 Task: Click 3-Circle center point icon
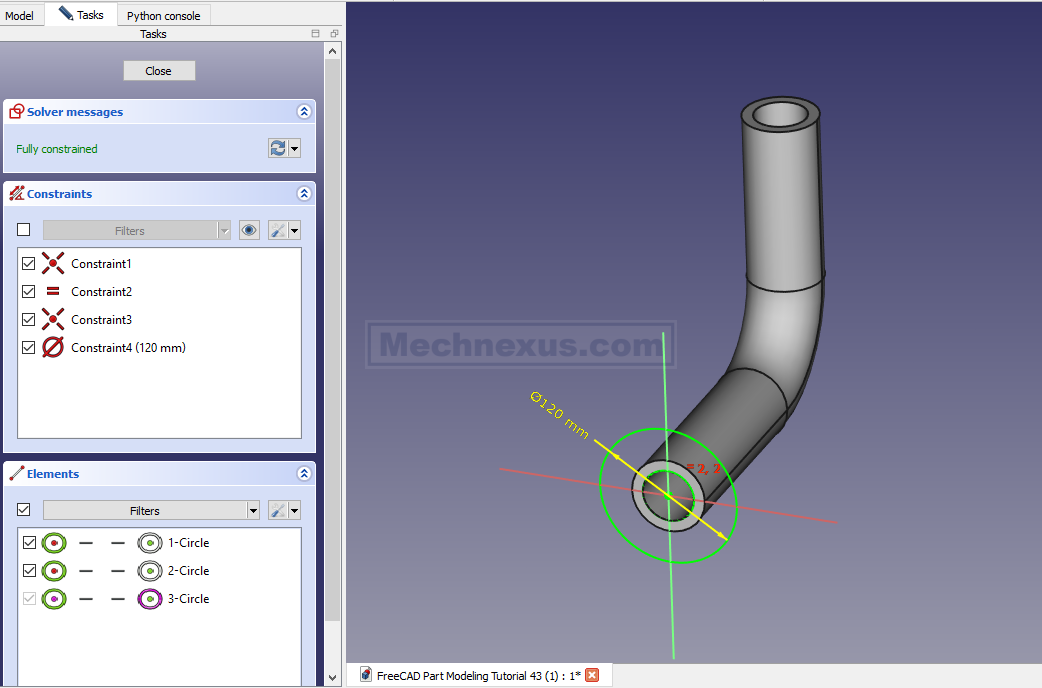coord(54,599)
